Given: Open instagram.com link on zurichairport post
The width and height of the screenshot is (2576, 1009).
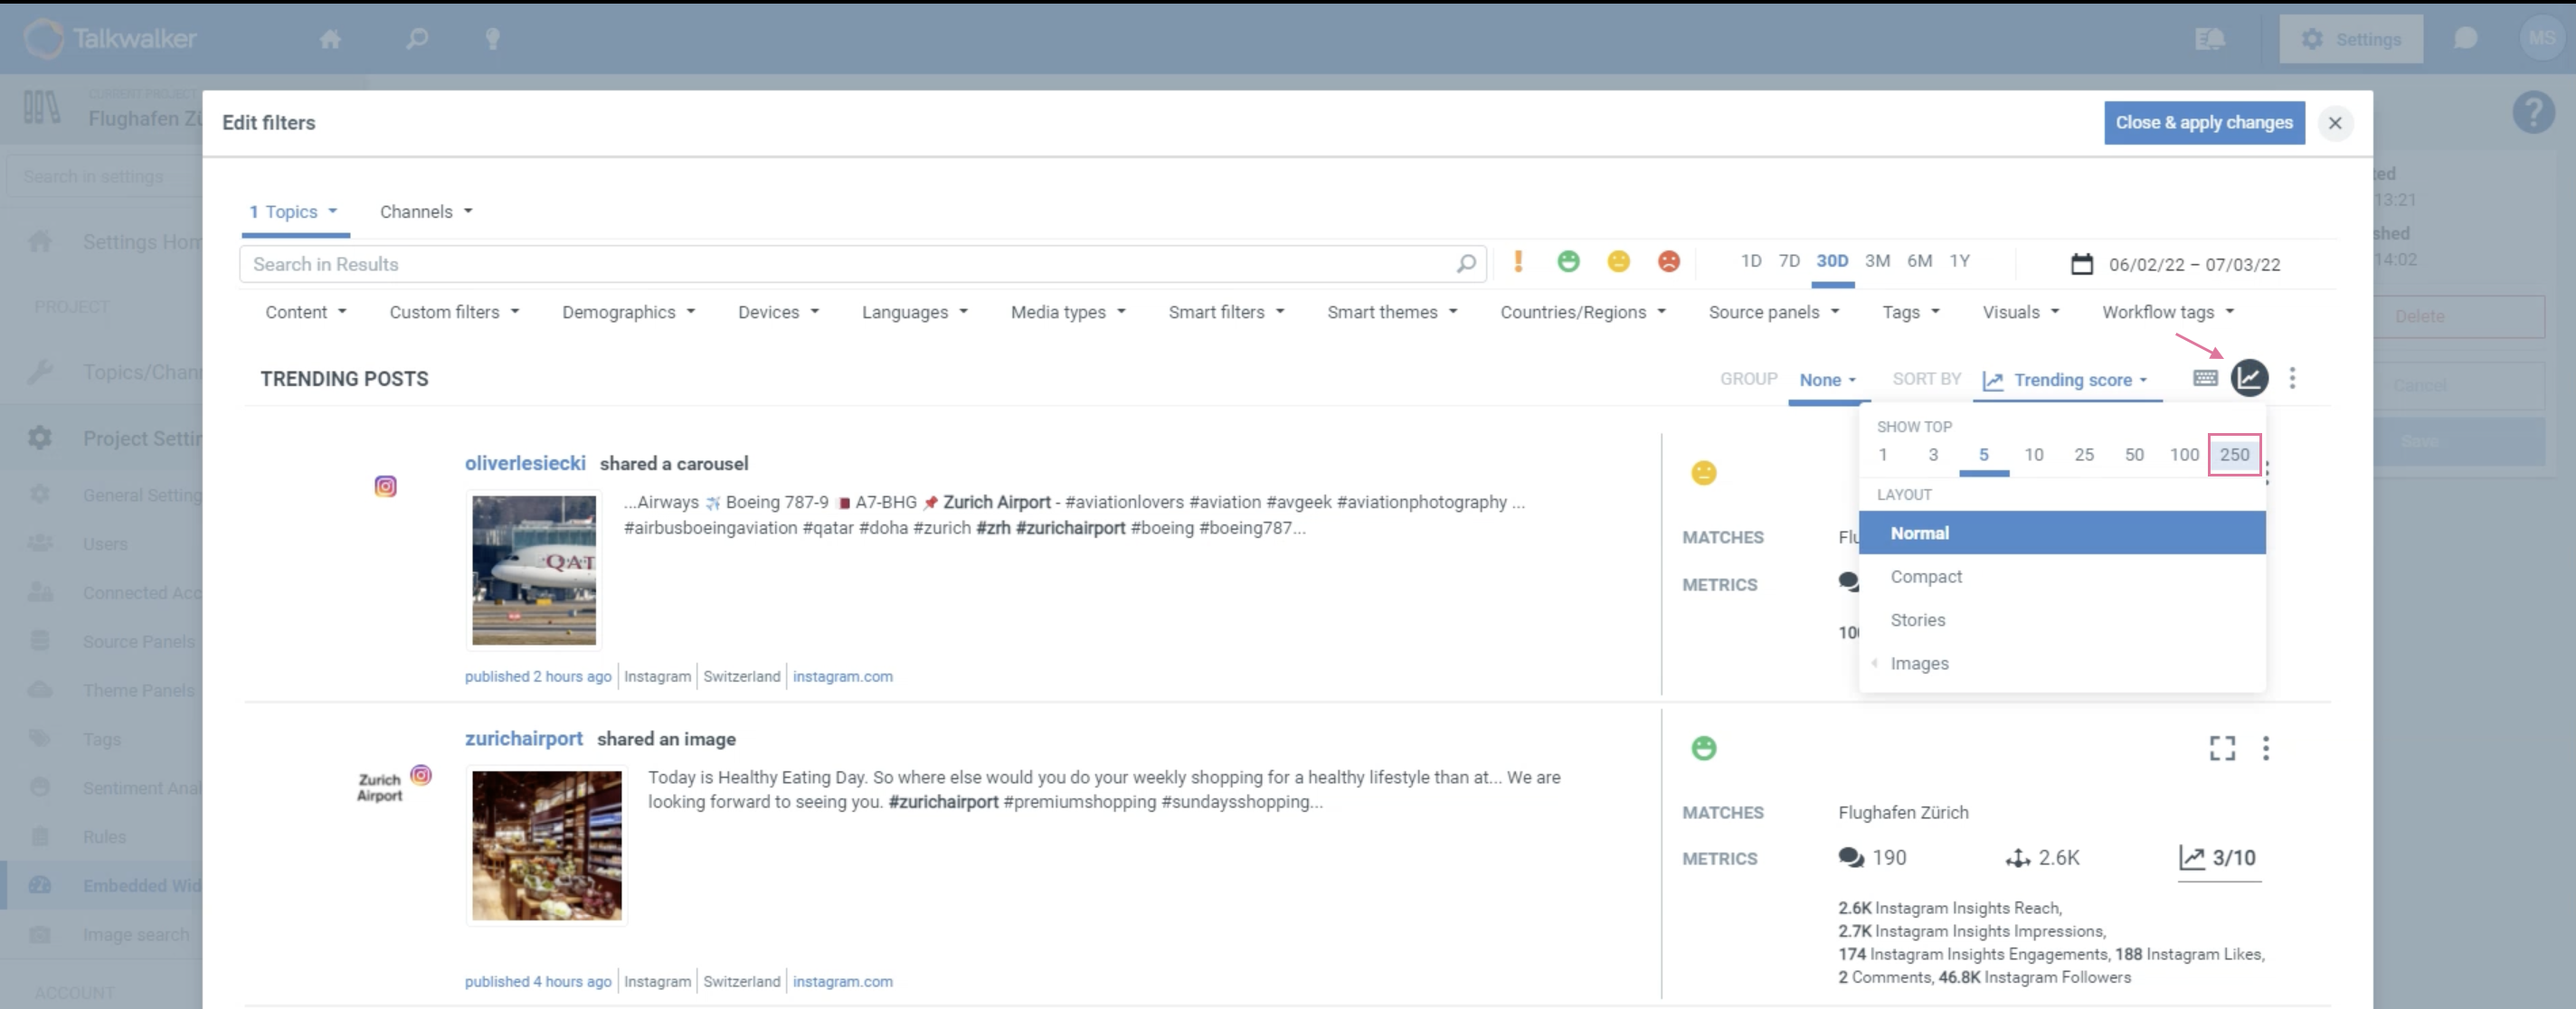Looking at the screenshot, I should (842, 981).
